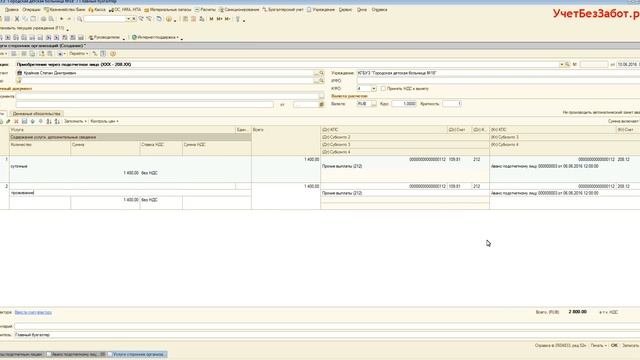The height and width of the screenshot is (360, 640).
Task: Open the Сервис menu
Action: tap(345, 9)
